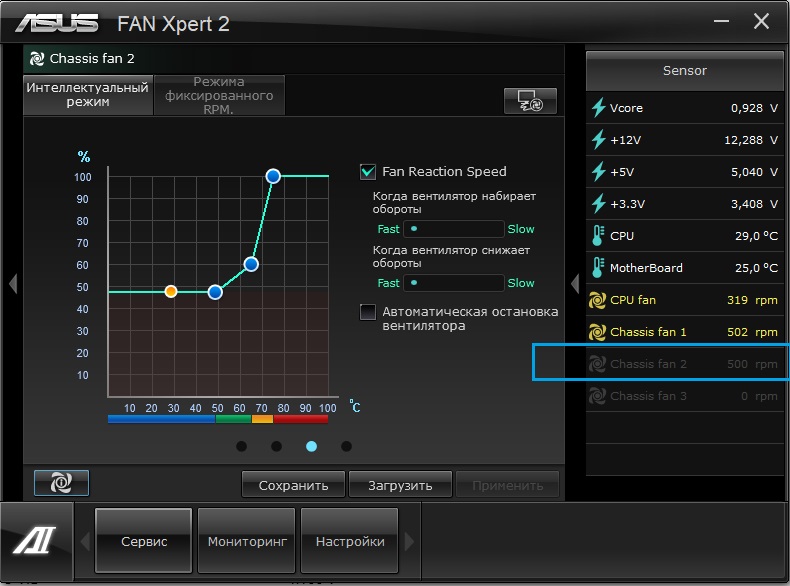
Task: Switch to Интеллектуальный режим tab
Action: [88, 95]
